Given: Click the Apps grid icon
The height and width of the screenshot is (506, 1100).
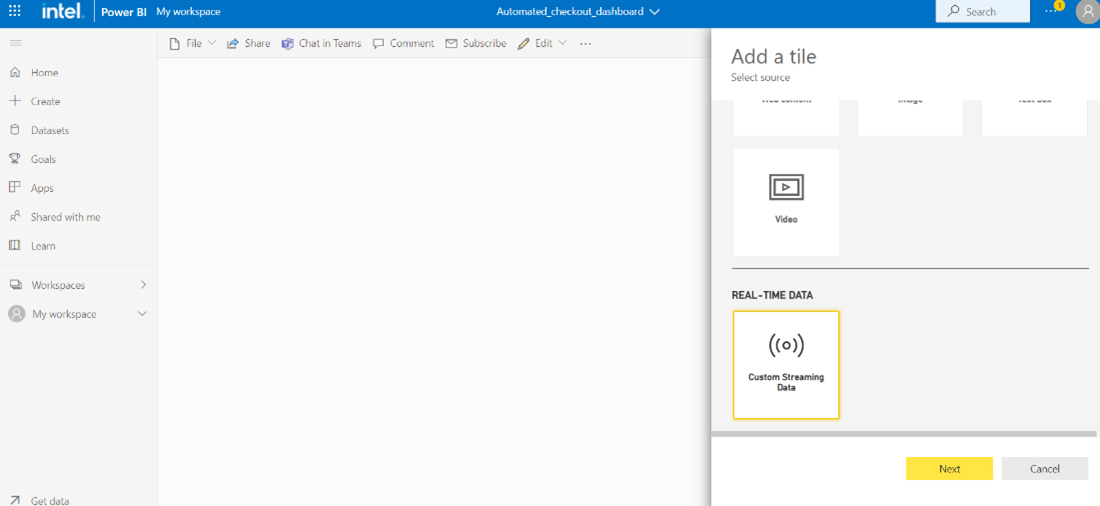Looking at the screenshot, I should point(15,187).
